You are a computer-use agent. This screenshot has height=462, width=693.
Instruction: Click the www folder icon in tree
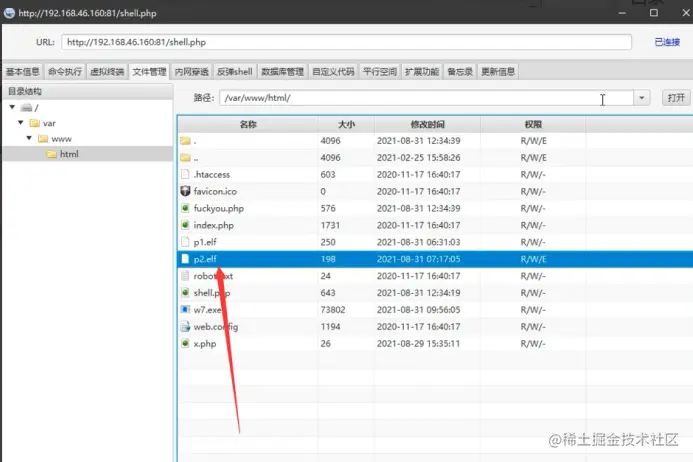(43, 139)
